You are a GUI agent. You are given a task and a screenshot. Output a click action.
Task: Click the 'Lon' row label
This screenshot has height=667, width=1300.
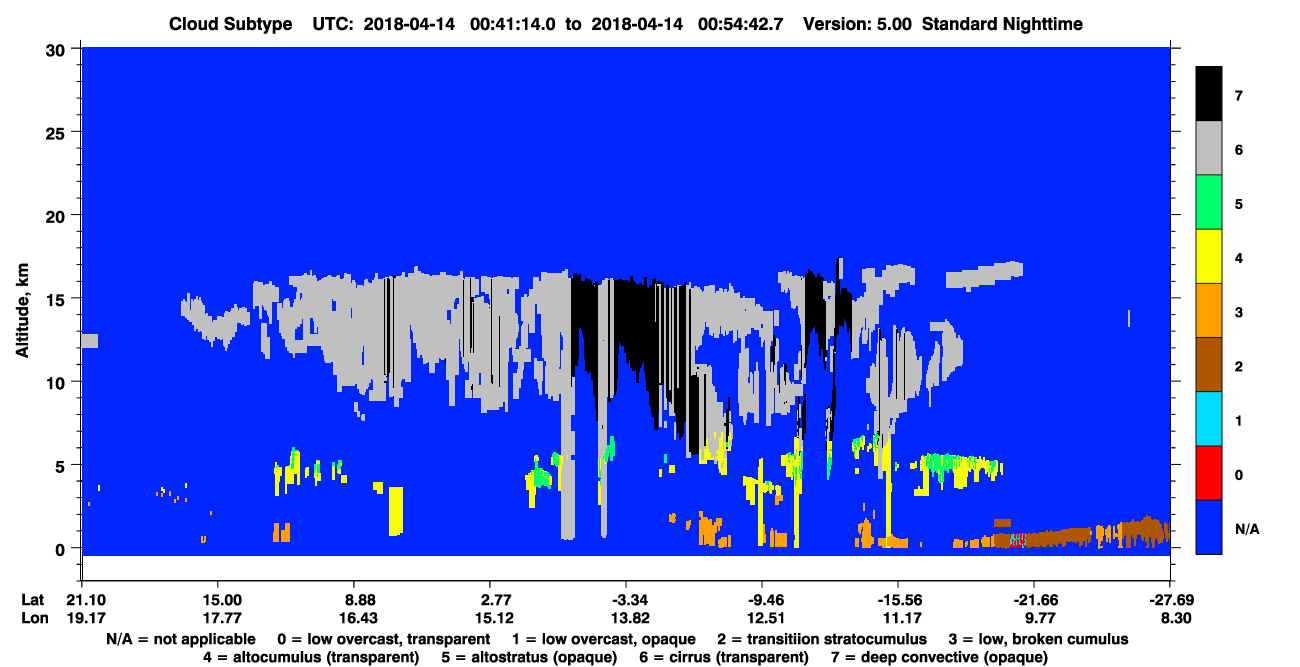pos(33,618)
